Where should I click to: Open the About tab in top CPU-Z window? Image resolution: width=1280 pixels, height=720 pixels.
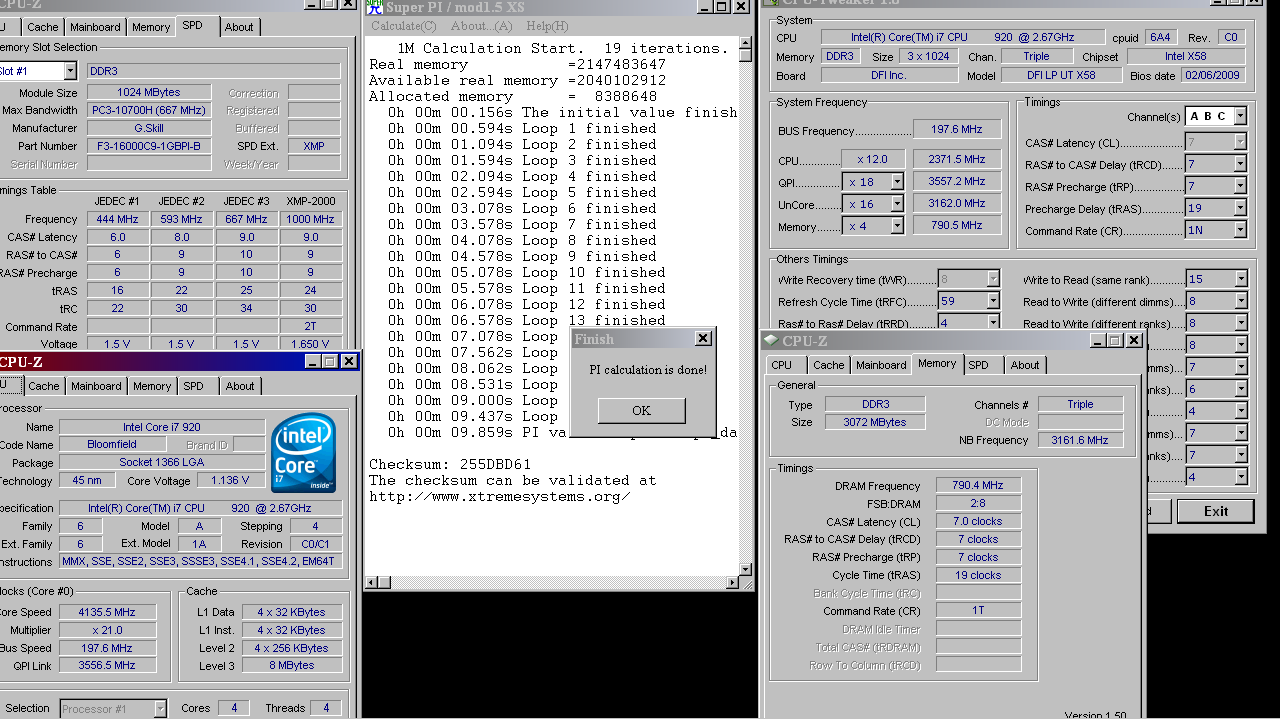239,27
